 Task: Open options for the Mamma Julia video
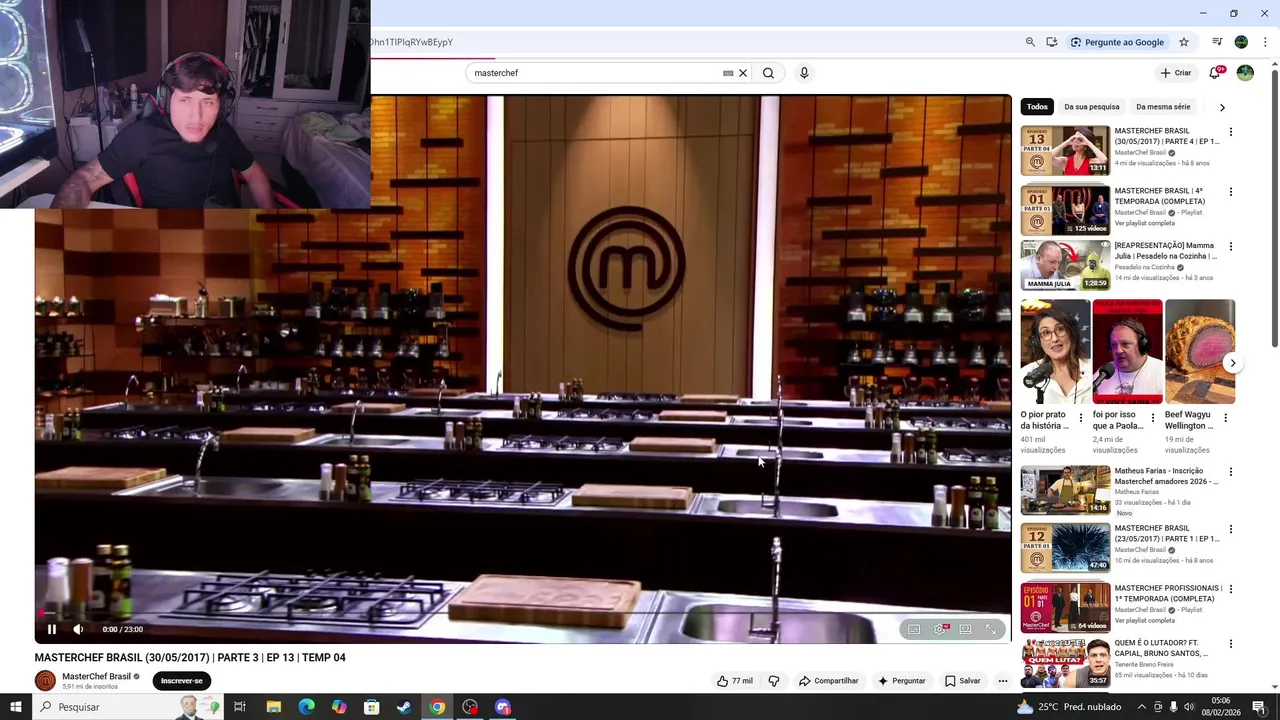click(x=1231, y=247)
